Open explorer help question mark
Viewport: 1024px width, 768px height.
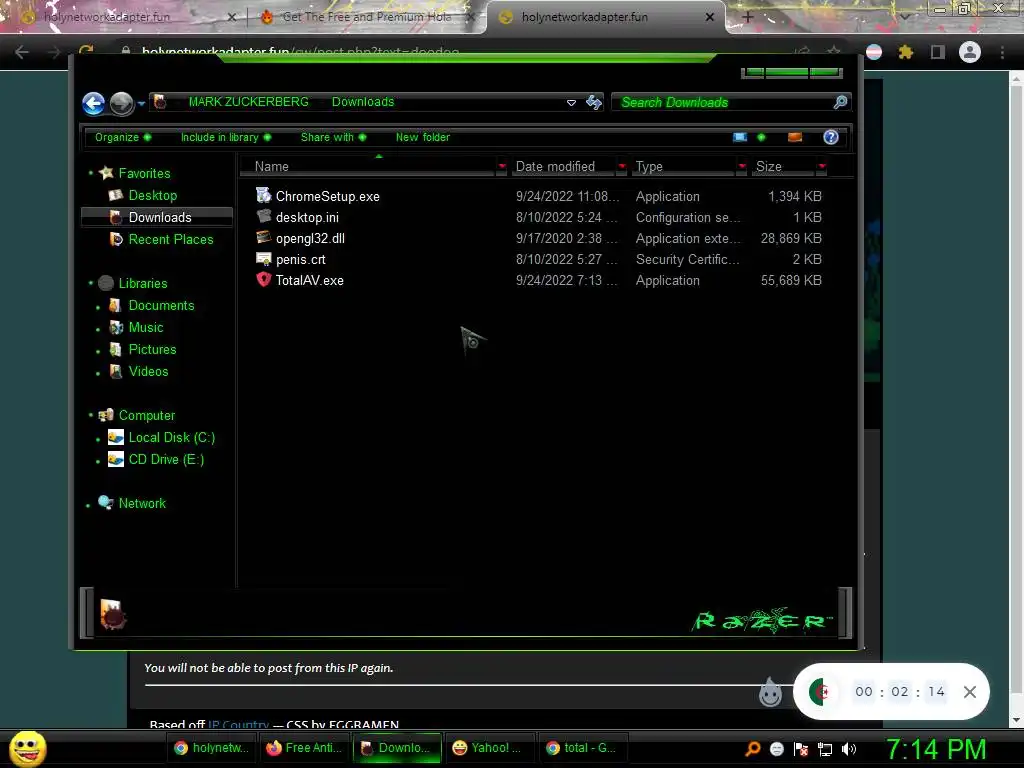pos(831,137)
